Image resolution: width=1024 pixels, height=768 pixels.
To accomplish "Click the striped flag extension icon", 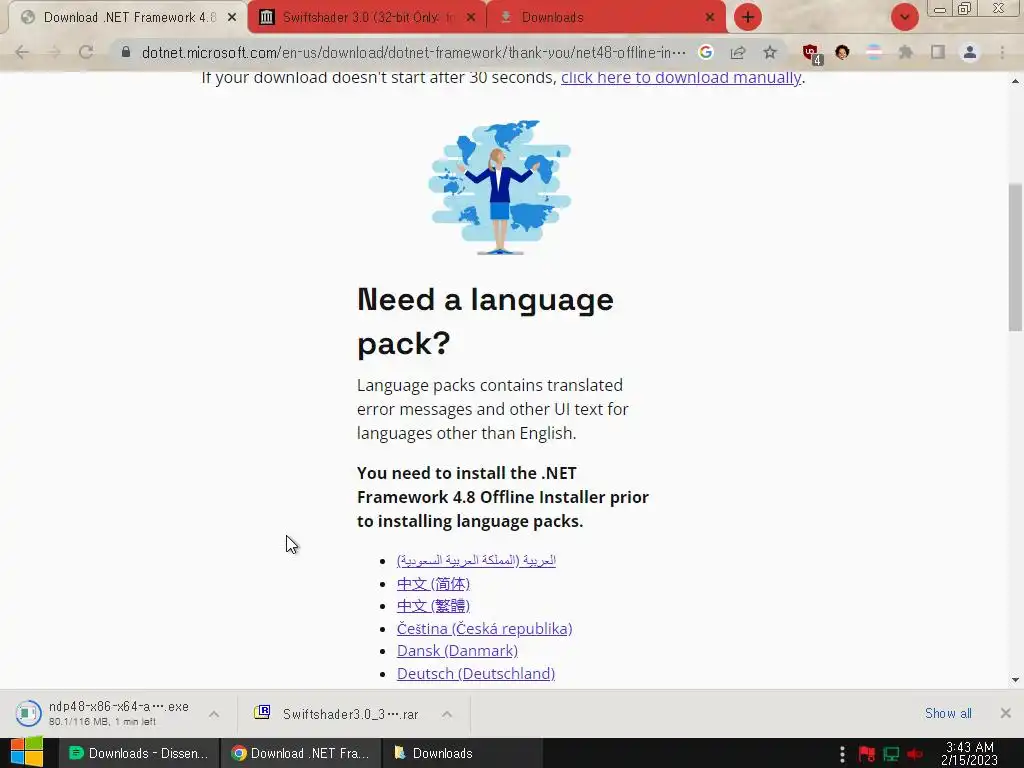I will pos(874,52).
